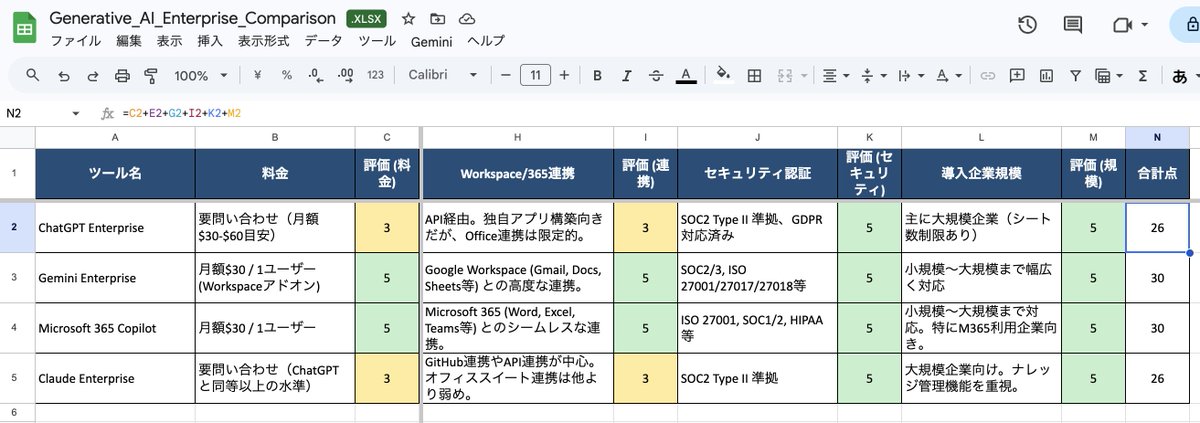
Task: Select the Claude Enterprise cell
Action: click(x=115, y=378)
